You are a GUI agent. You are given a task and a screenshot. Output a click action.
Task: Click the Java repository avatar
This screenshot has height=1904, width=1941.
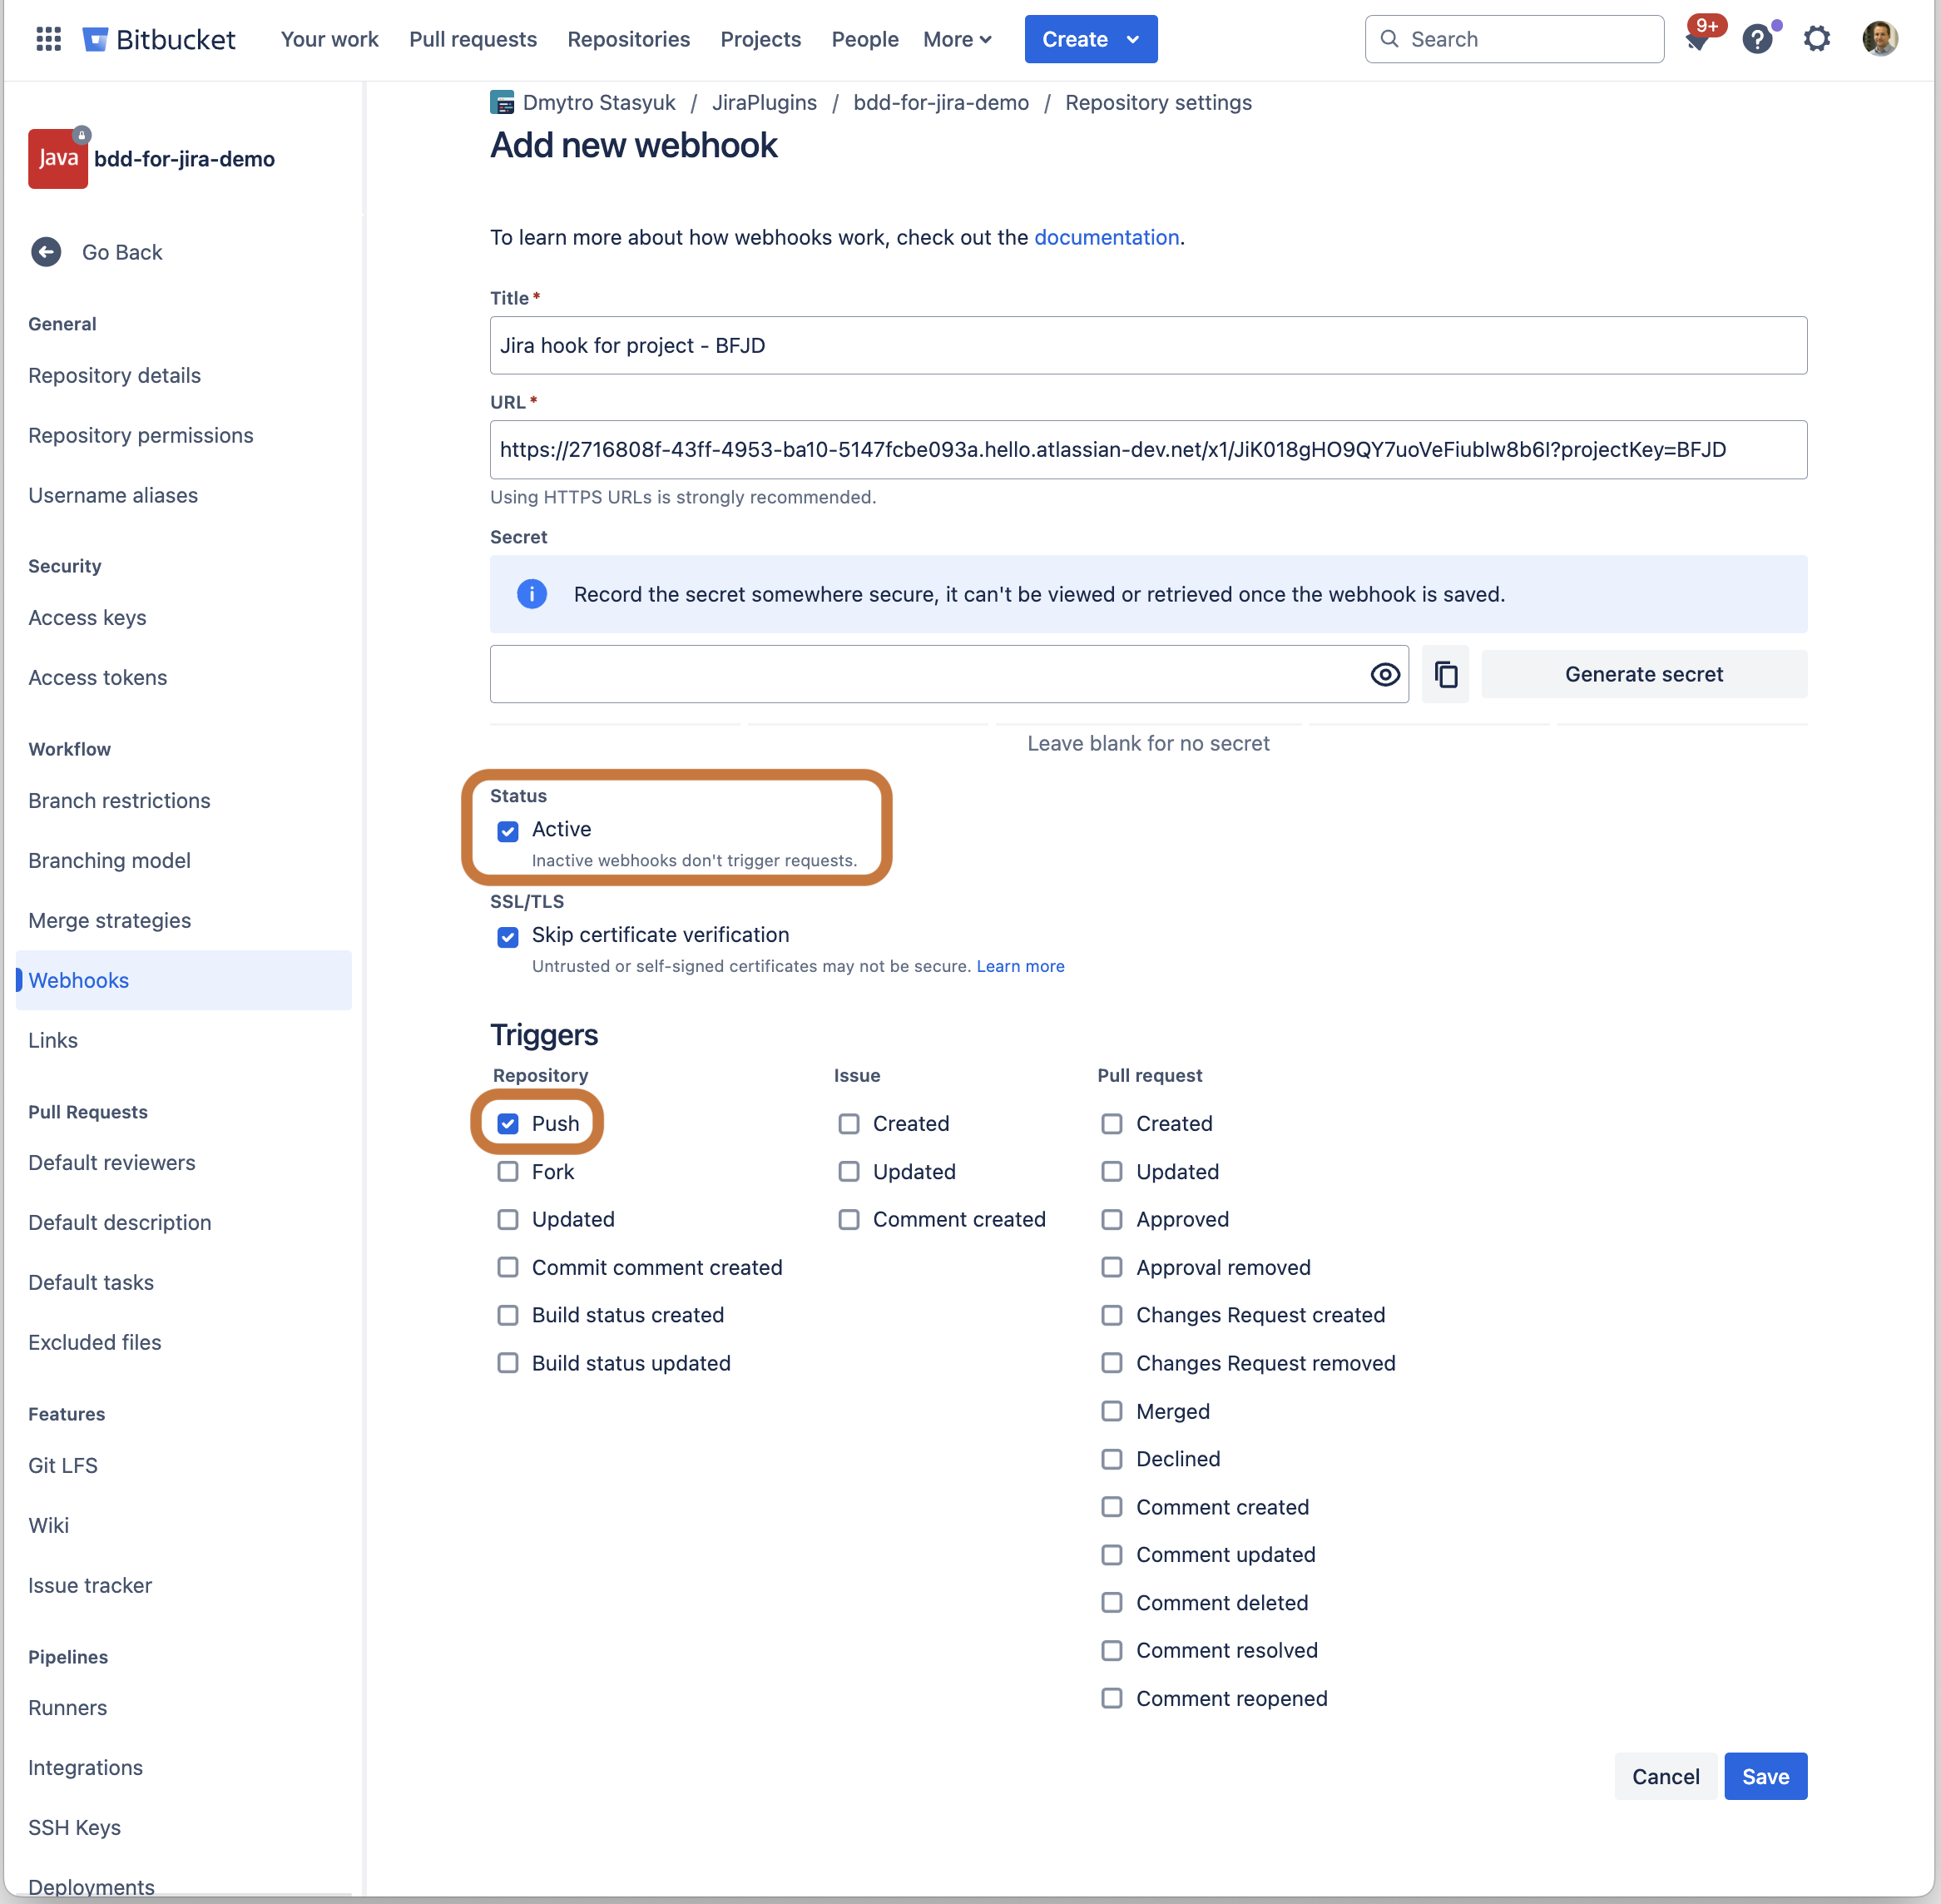click(x=58, y=158)
